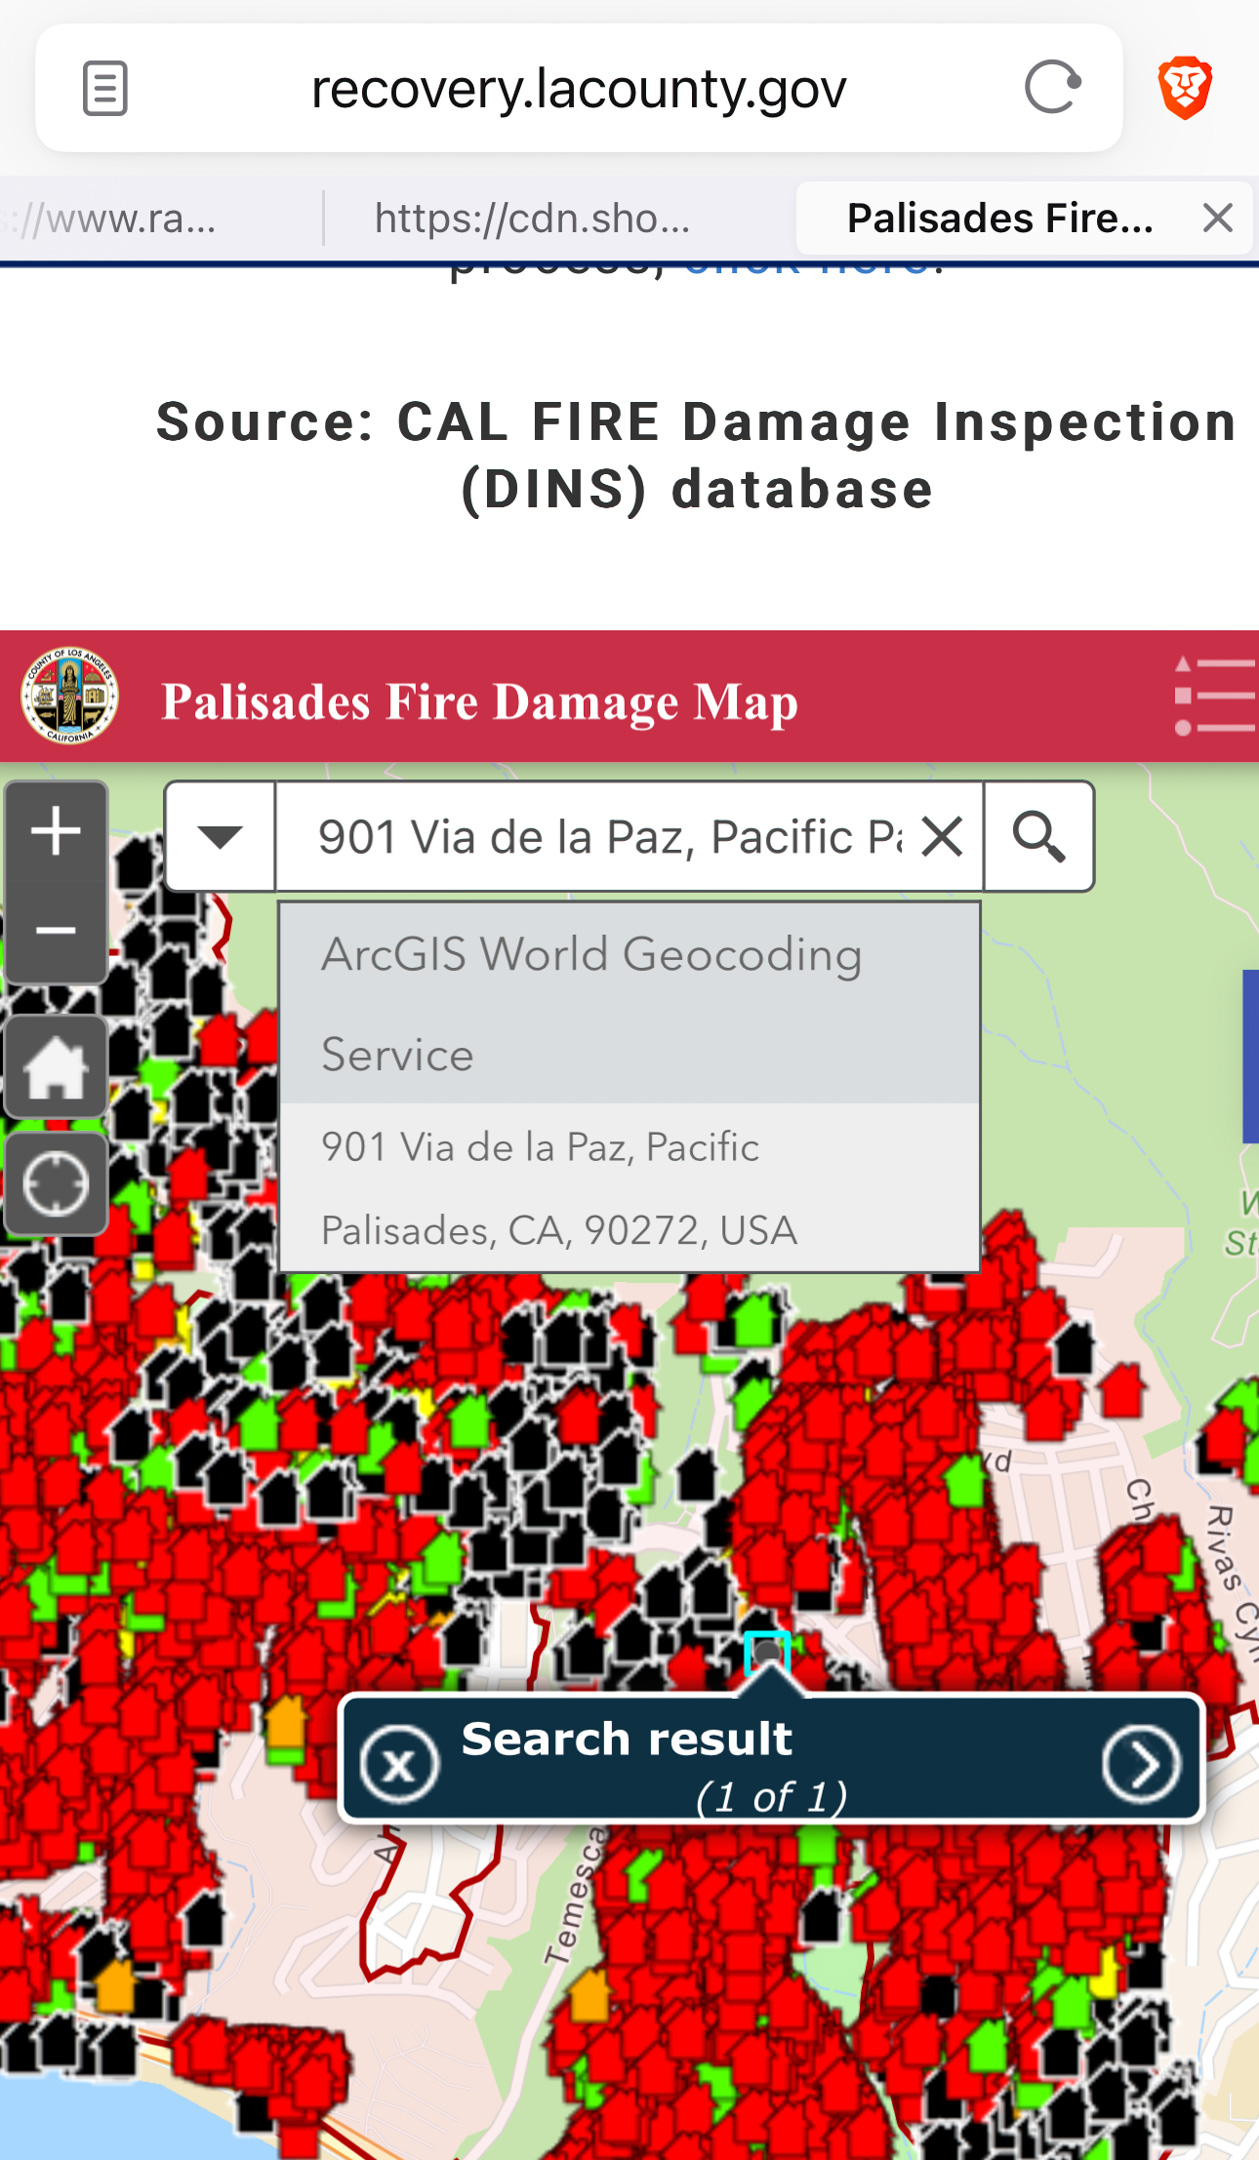This screenshot has height=2160, width=1259.
Task: Close the Search result popup
Action: [x=399, y=1765]
